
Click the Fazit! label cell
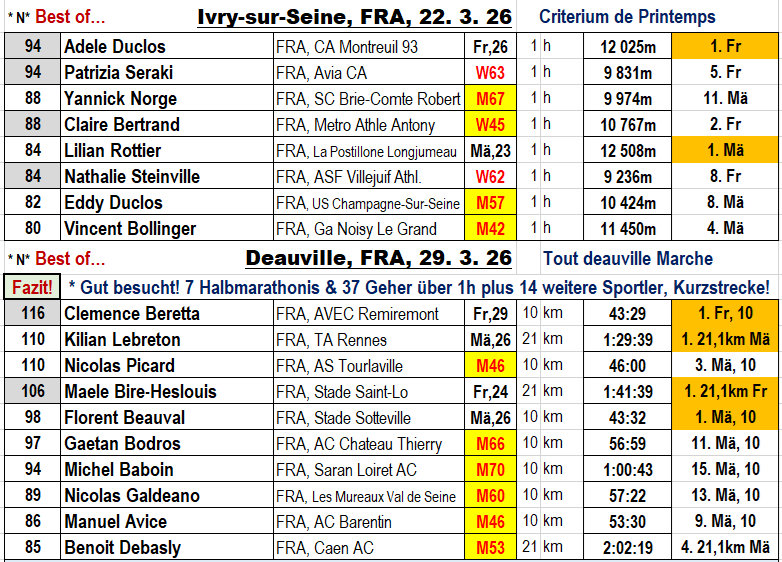coord(32,287)
